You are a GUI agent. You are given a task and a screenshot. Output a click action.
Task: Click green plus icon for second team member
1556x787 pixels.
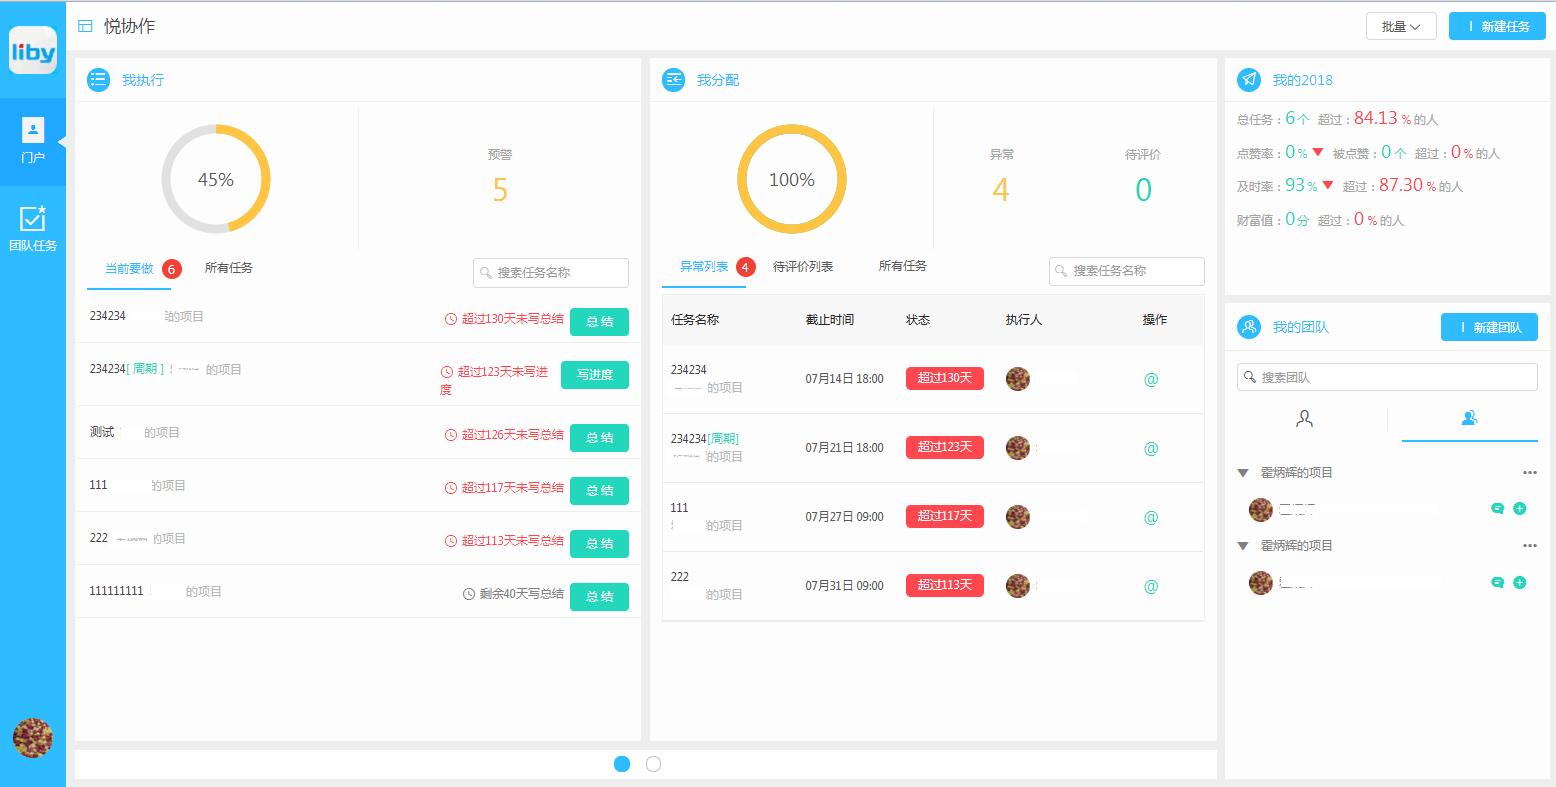coord(1520,583)
